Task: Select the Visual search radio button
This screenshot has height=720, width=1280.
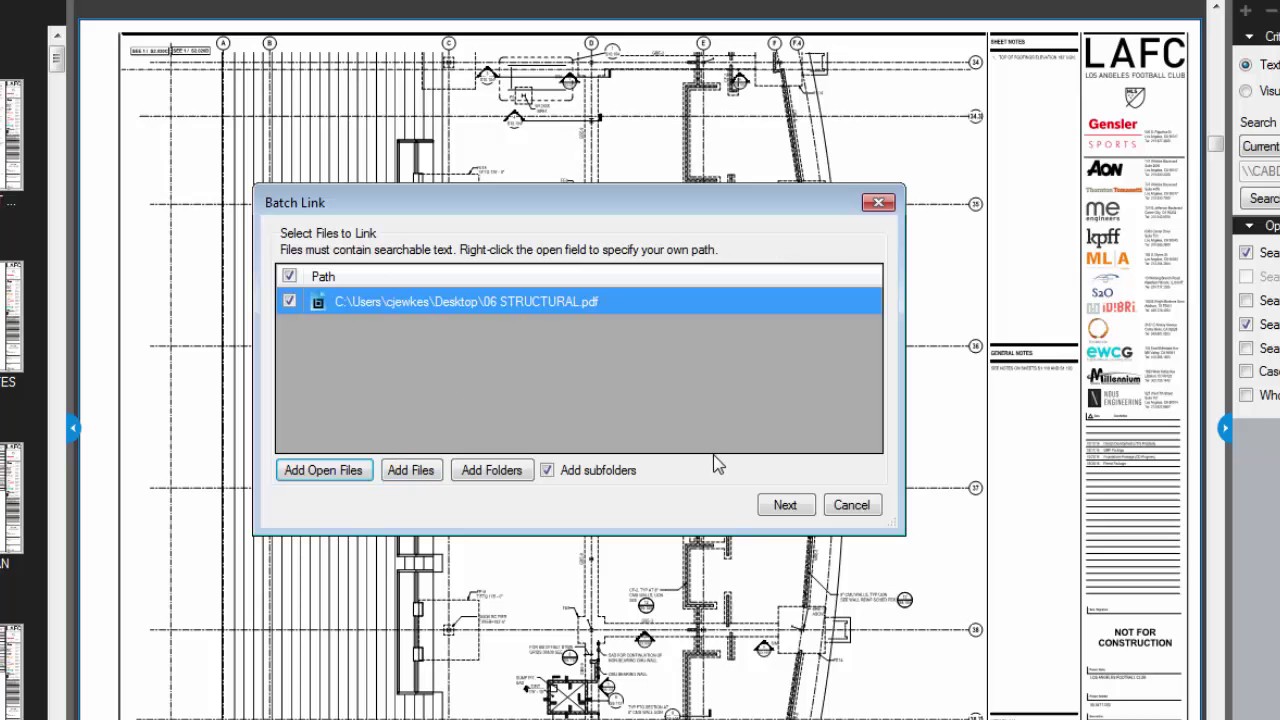Action: pos(1245,91)
